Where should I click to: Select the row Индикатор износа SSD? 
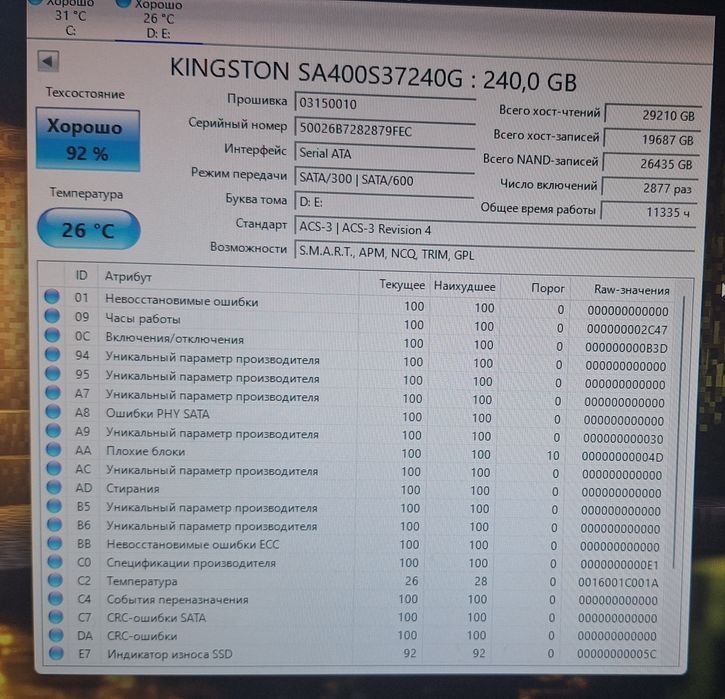(353, 653)
